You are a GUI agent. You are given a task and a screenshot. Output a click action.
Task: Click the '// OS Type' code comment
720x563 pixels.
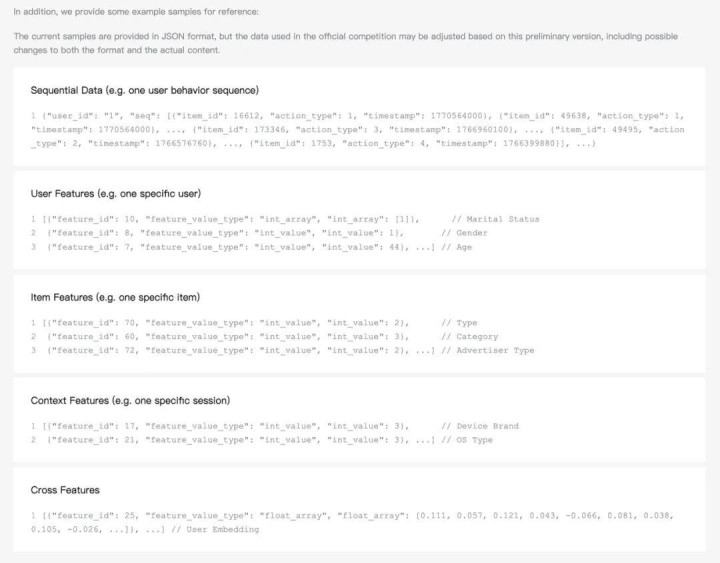click(x=466, y=440)
